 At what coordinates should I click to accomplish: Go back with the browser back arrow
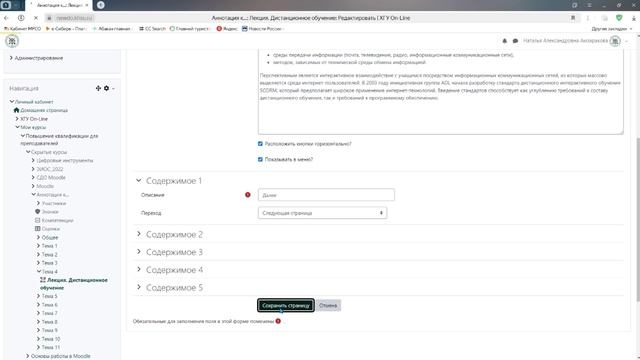point(6,18)
